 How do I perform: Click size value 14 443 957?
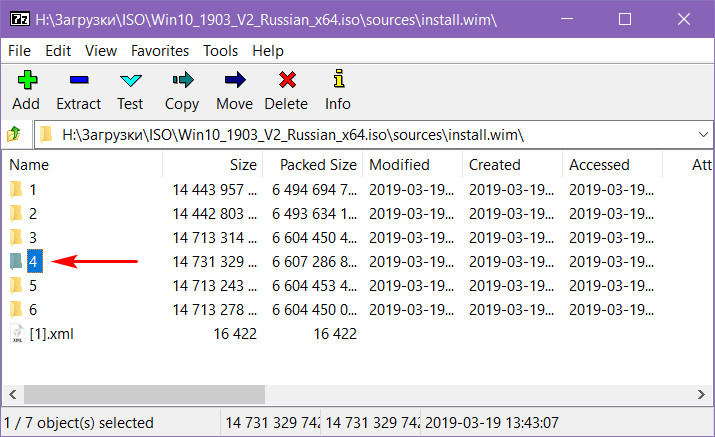pos(214,189)
